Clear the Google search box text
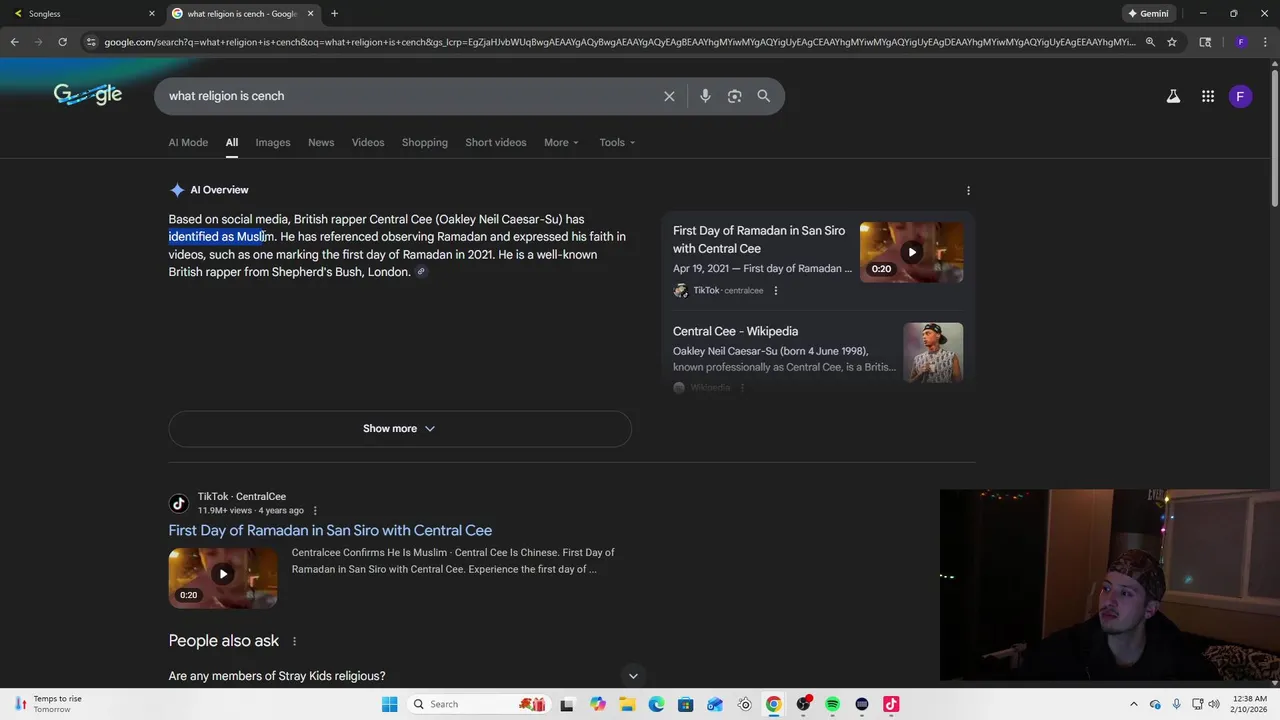Screen dimensions: 1280x720 tap(669, 96)
